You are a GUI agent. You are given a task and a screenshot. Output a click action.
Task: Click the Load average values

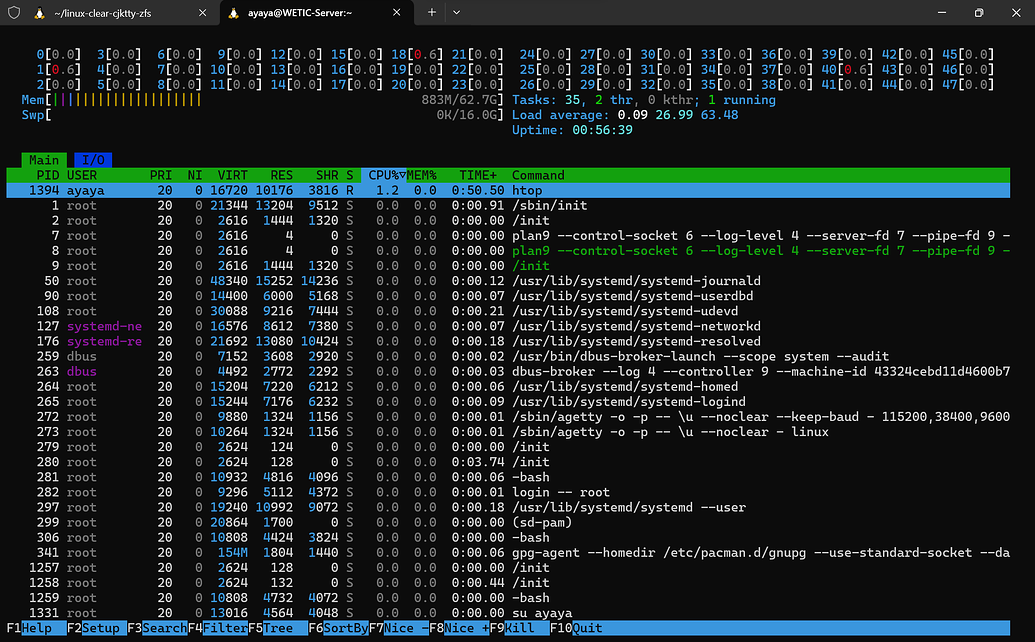(678, 115)
